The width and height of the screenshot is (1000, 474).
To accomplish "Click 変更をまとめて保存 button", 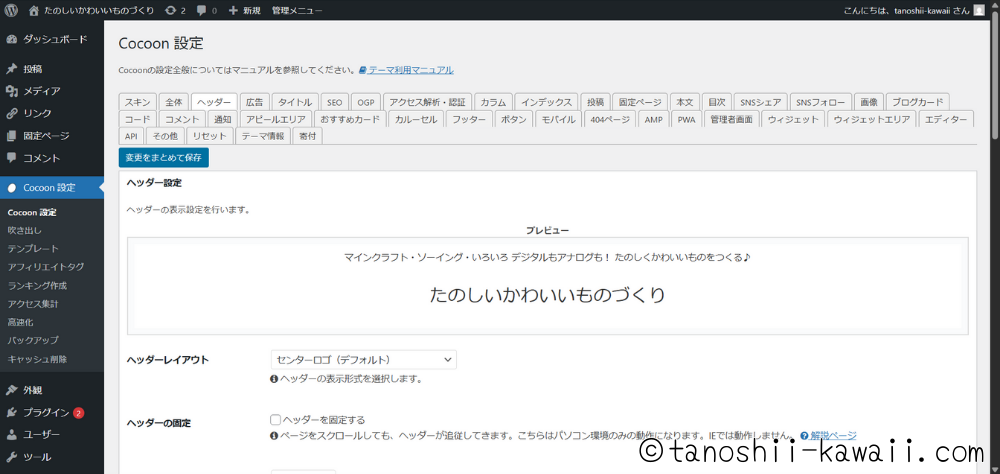I will click(x=164, y=158).
